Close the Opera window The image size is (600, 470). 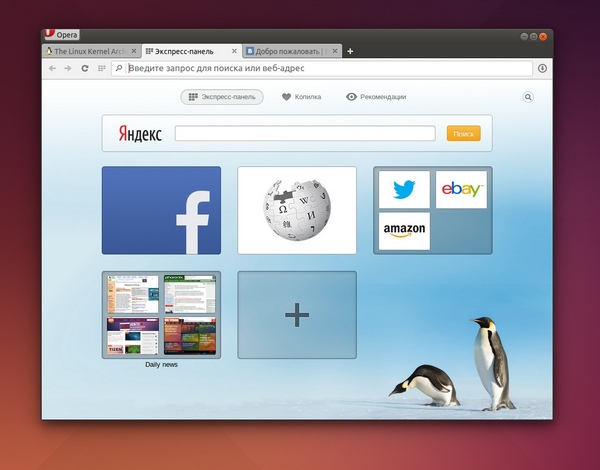(x=543, y=37)
